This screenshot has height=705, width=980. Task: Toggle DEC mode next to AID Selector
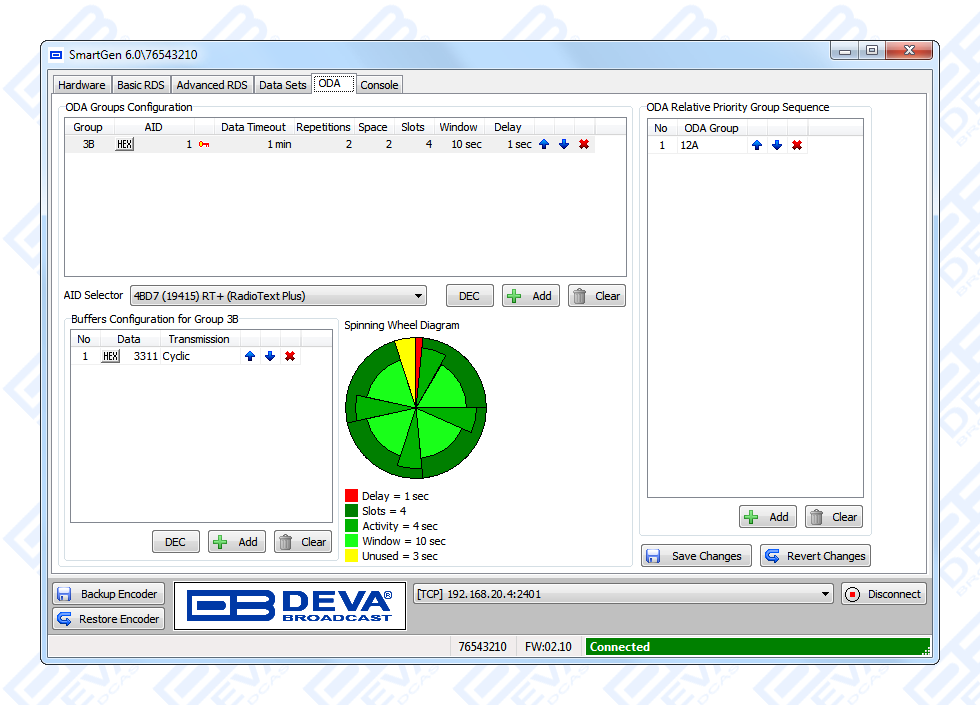pos(469,296)
